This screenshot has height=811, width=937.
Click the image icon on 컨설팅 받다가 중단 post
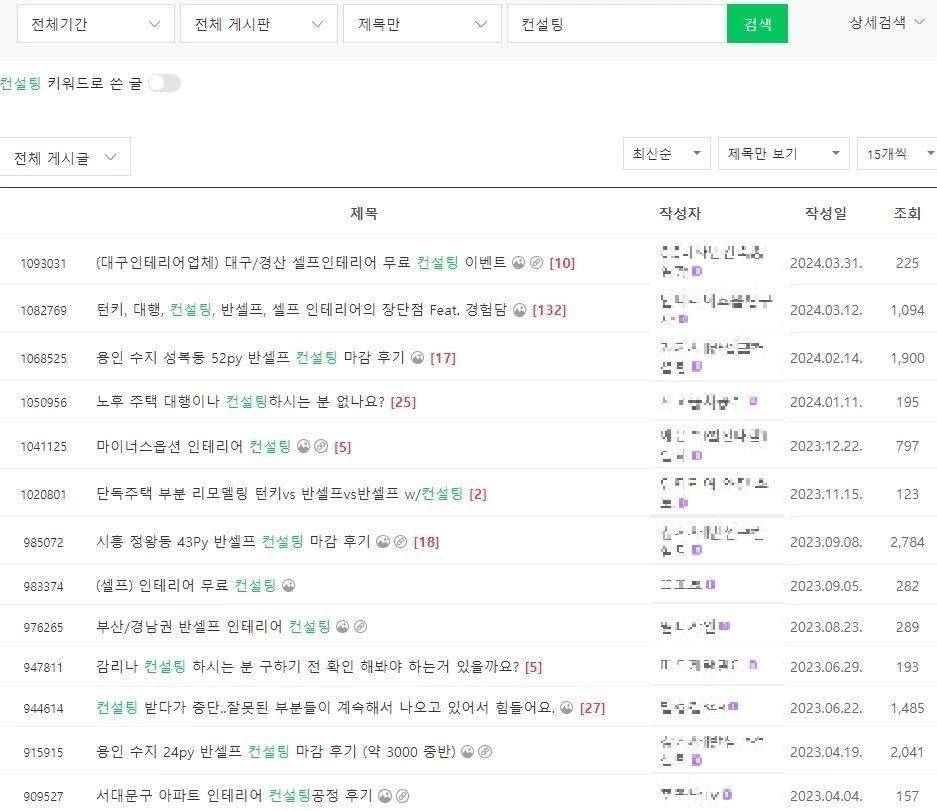point(567,708)
